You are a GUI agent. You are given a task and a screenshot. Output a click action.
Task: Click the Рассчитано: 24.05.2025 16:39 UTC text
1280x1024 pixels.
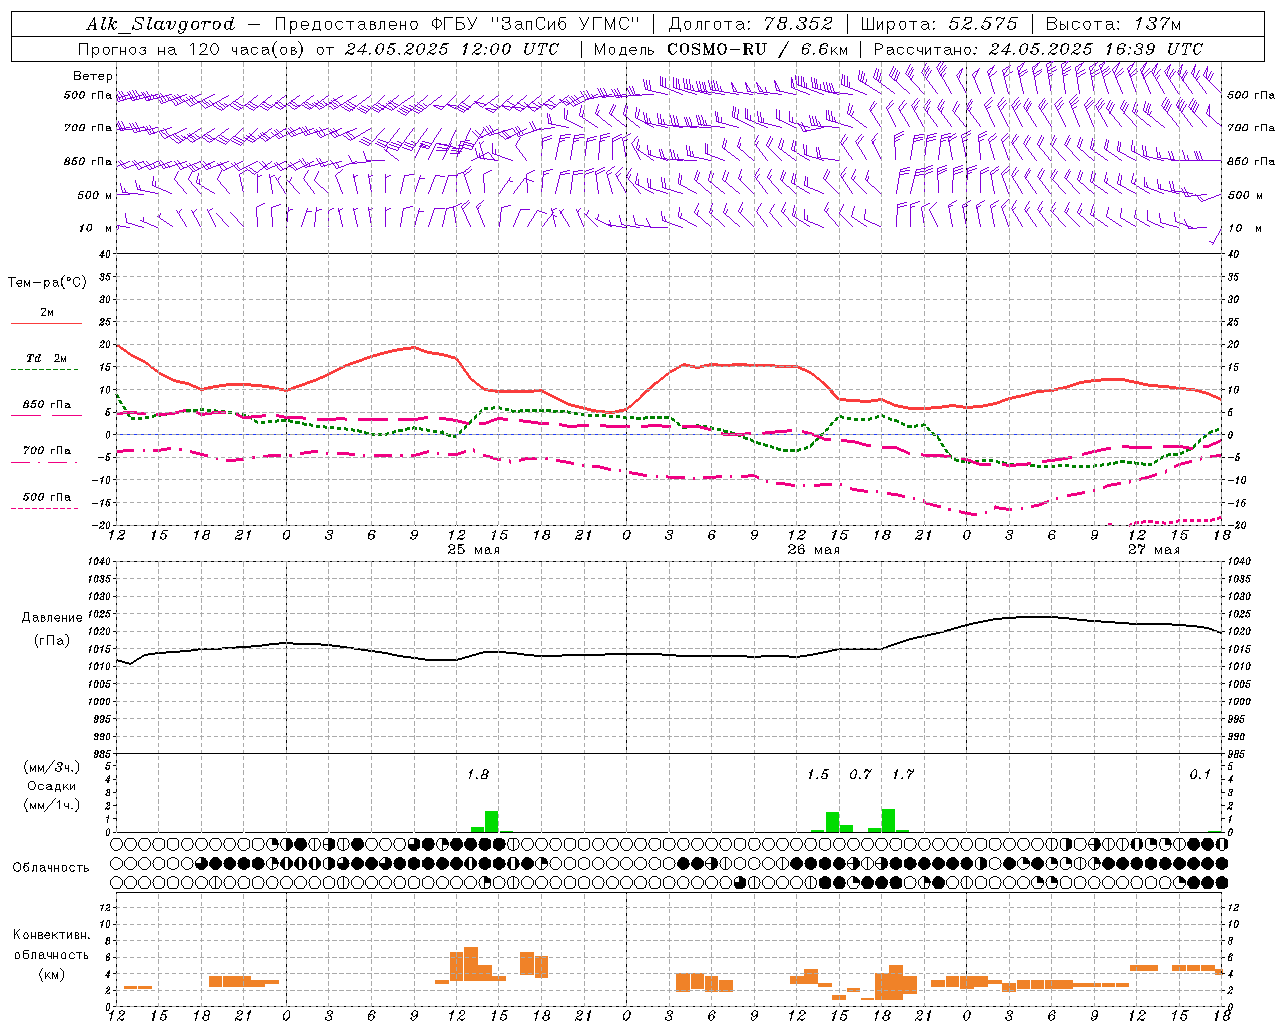tap(1038, 49)
